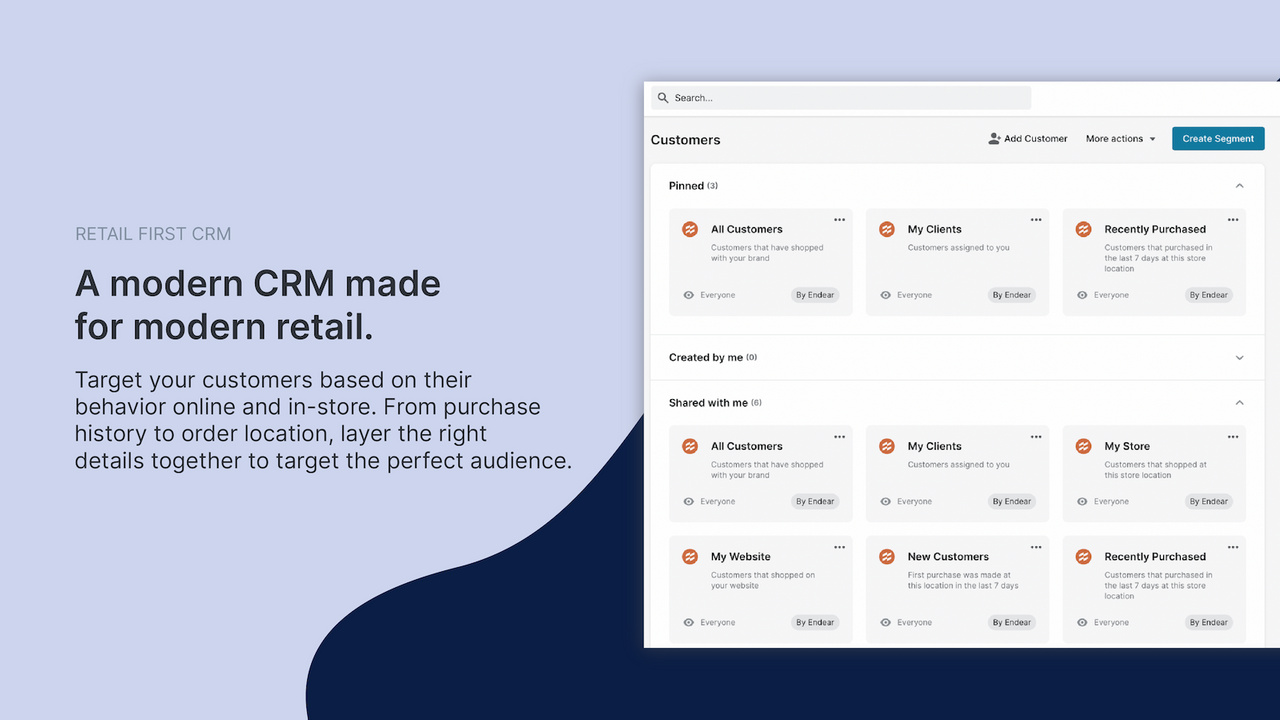1280x720 pixels.
Task: Select the My Clients segment icon under Pinned
Action: point(886,229)
